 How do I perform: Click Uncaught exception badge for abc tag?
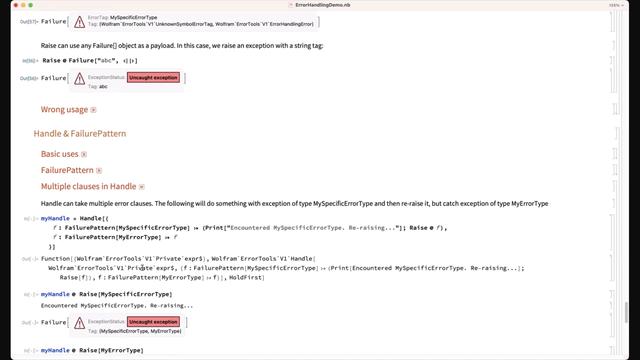(153, 78)
